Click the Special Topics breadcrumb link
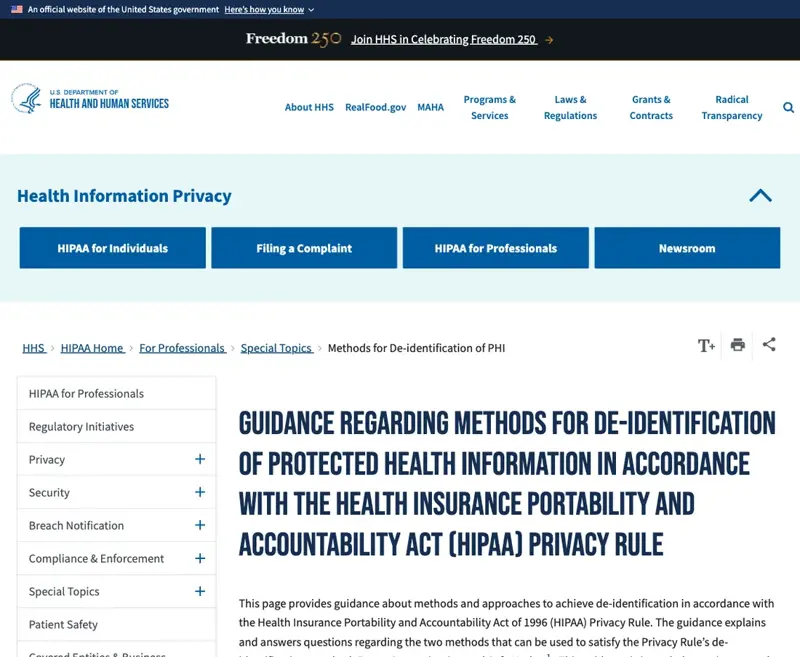Screen dimensions: 800x657 [x=277, y=348]
